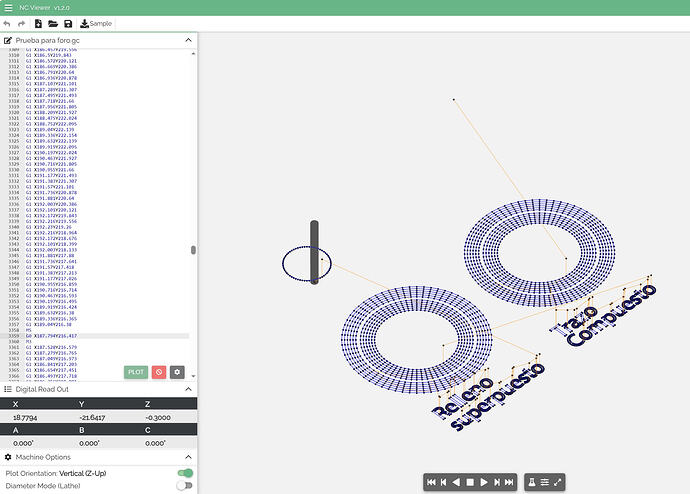Select the M5 line 3358
The height and width of the screenshot is (494, 690).
29,330
